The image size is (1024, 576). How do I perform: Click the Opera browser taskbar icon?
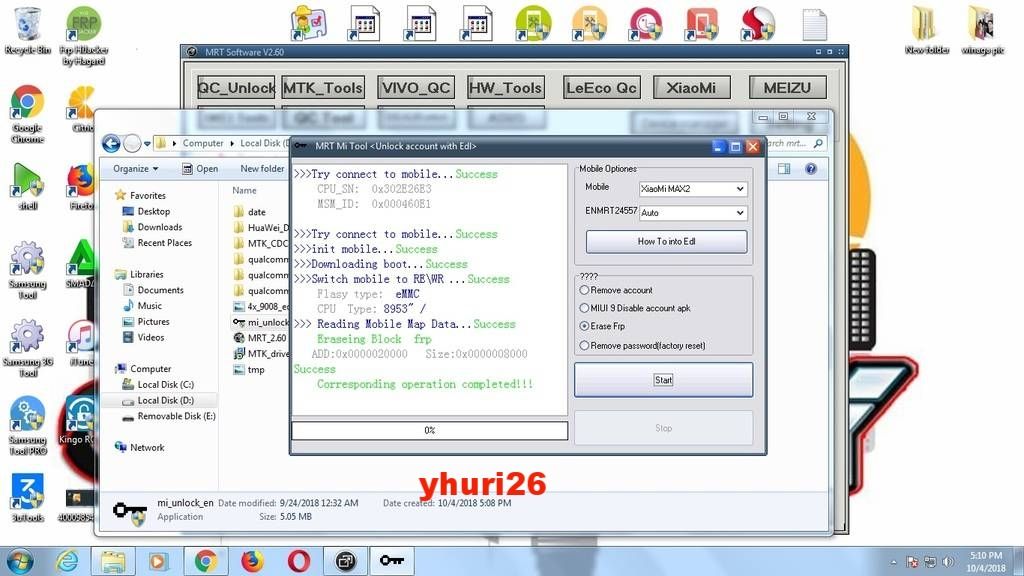click(298, 561)
